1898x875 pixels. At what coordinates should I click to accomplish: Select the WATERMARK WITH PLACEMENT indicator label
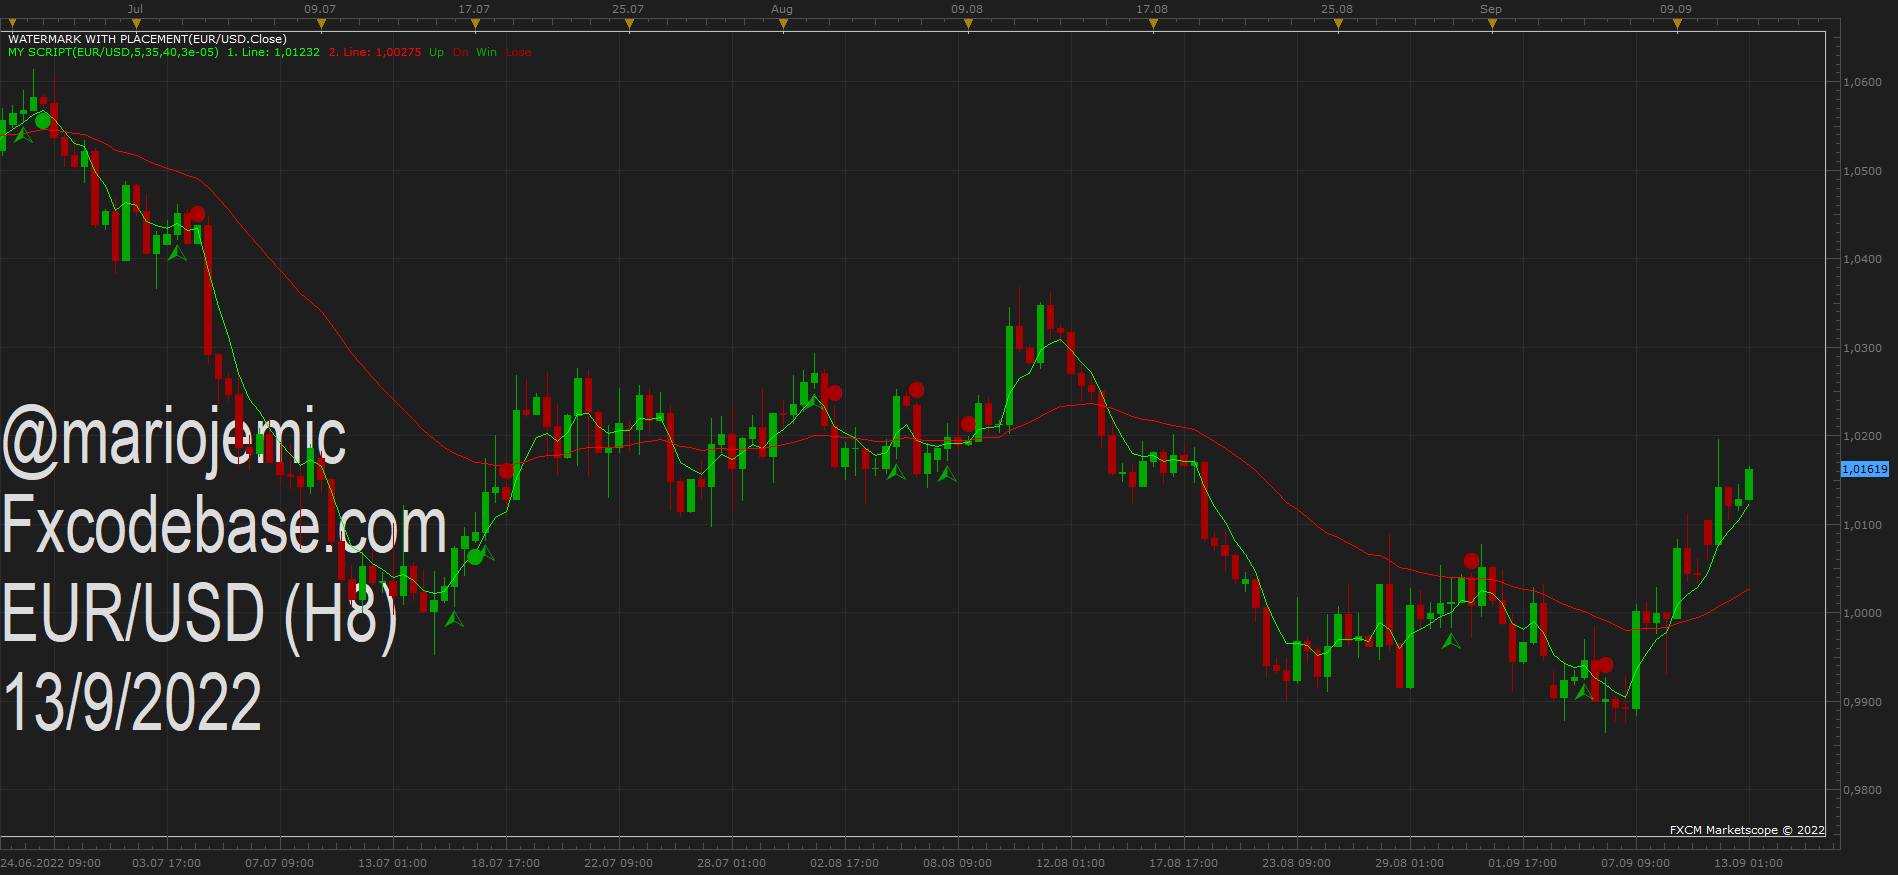[x=147, y=39]
